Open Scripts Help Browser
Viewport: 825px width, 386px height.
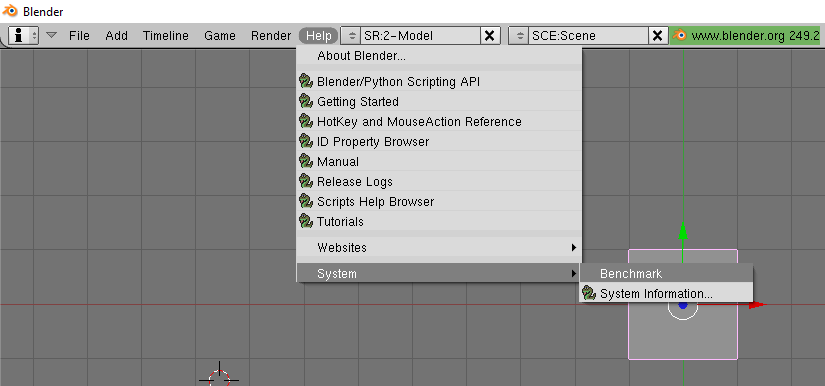(x=439, y=201)
